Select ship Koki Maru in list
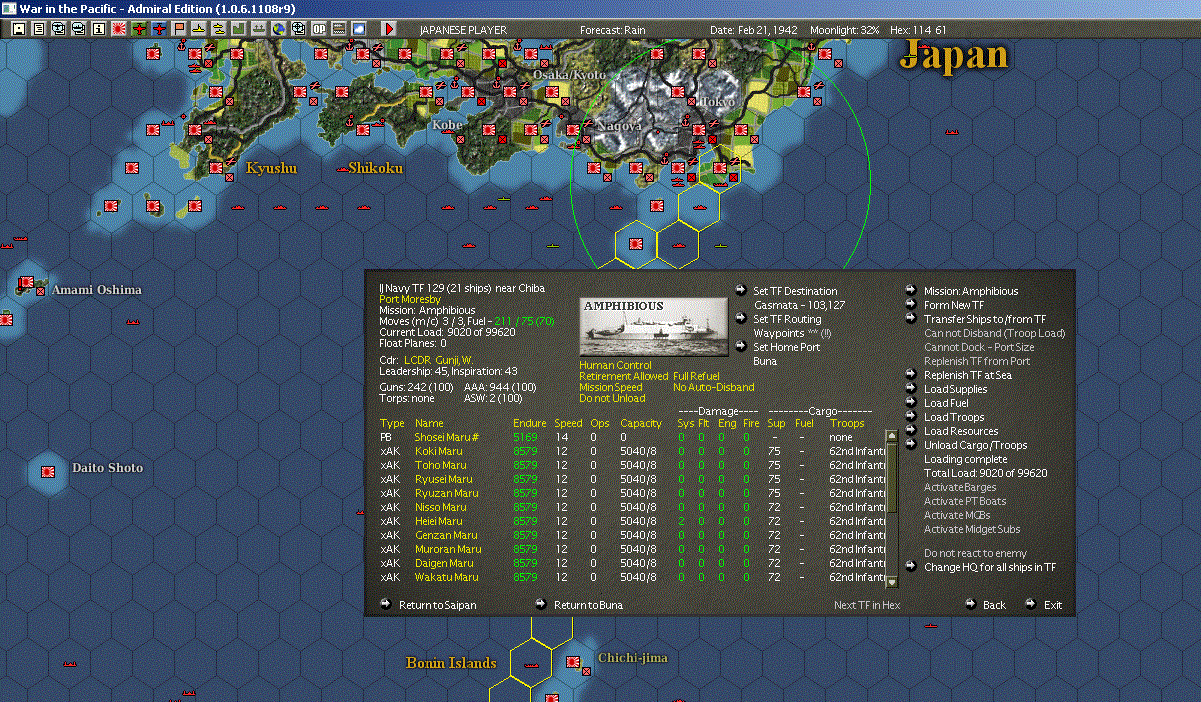The image size is (1201, 702). click(439, 451)
